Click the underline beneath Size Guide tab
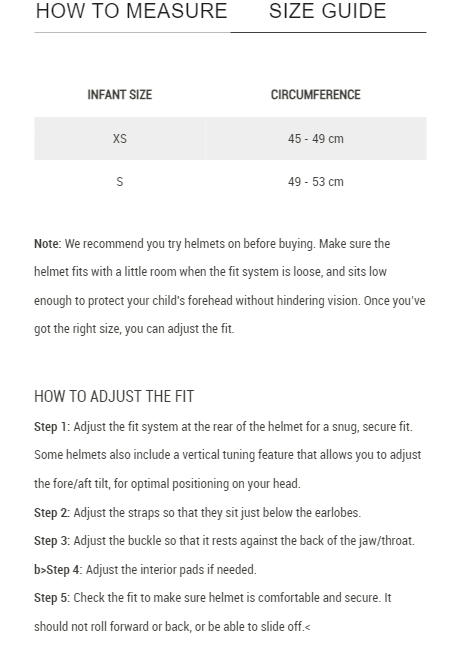Screen dimensions: 453x653 329,32
